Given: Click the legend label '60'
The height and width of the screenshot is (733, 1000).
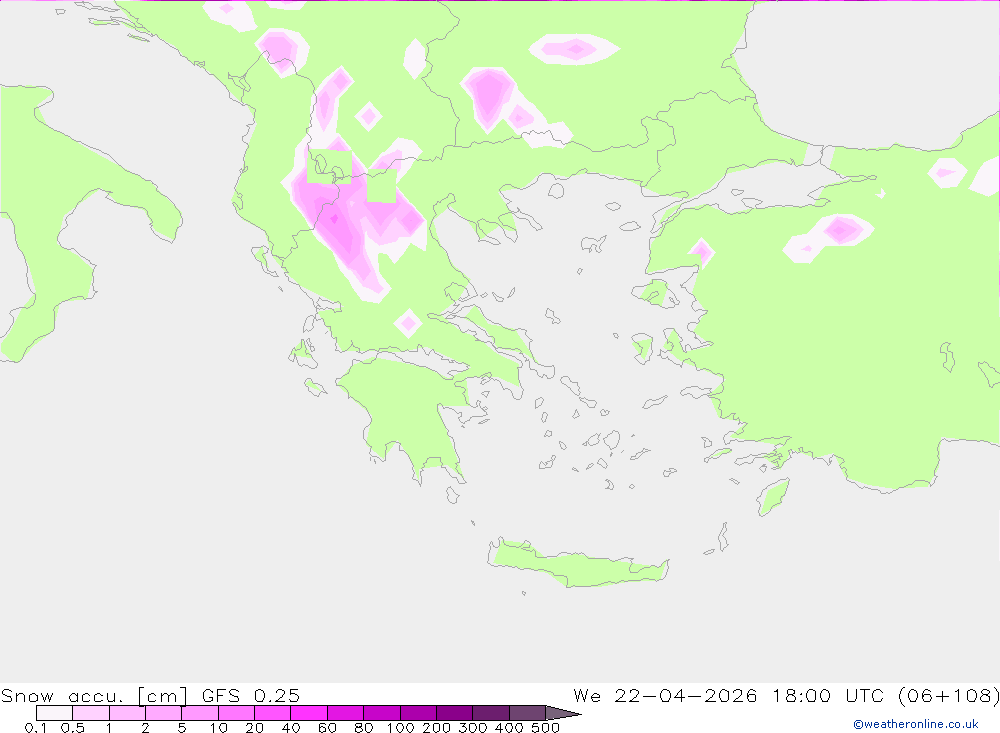Looking at the screenshot, I should click(327, 727).
